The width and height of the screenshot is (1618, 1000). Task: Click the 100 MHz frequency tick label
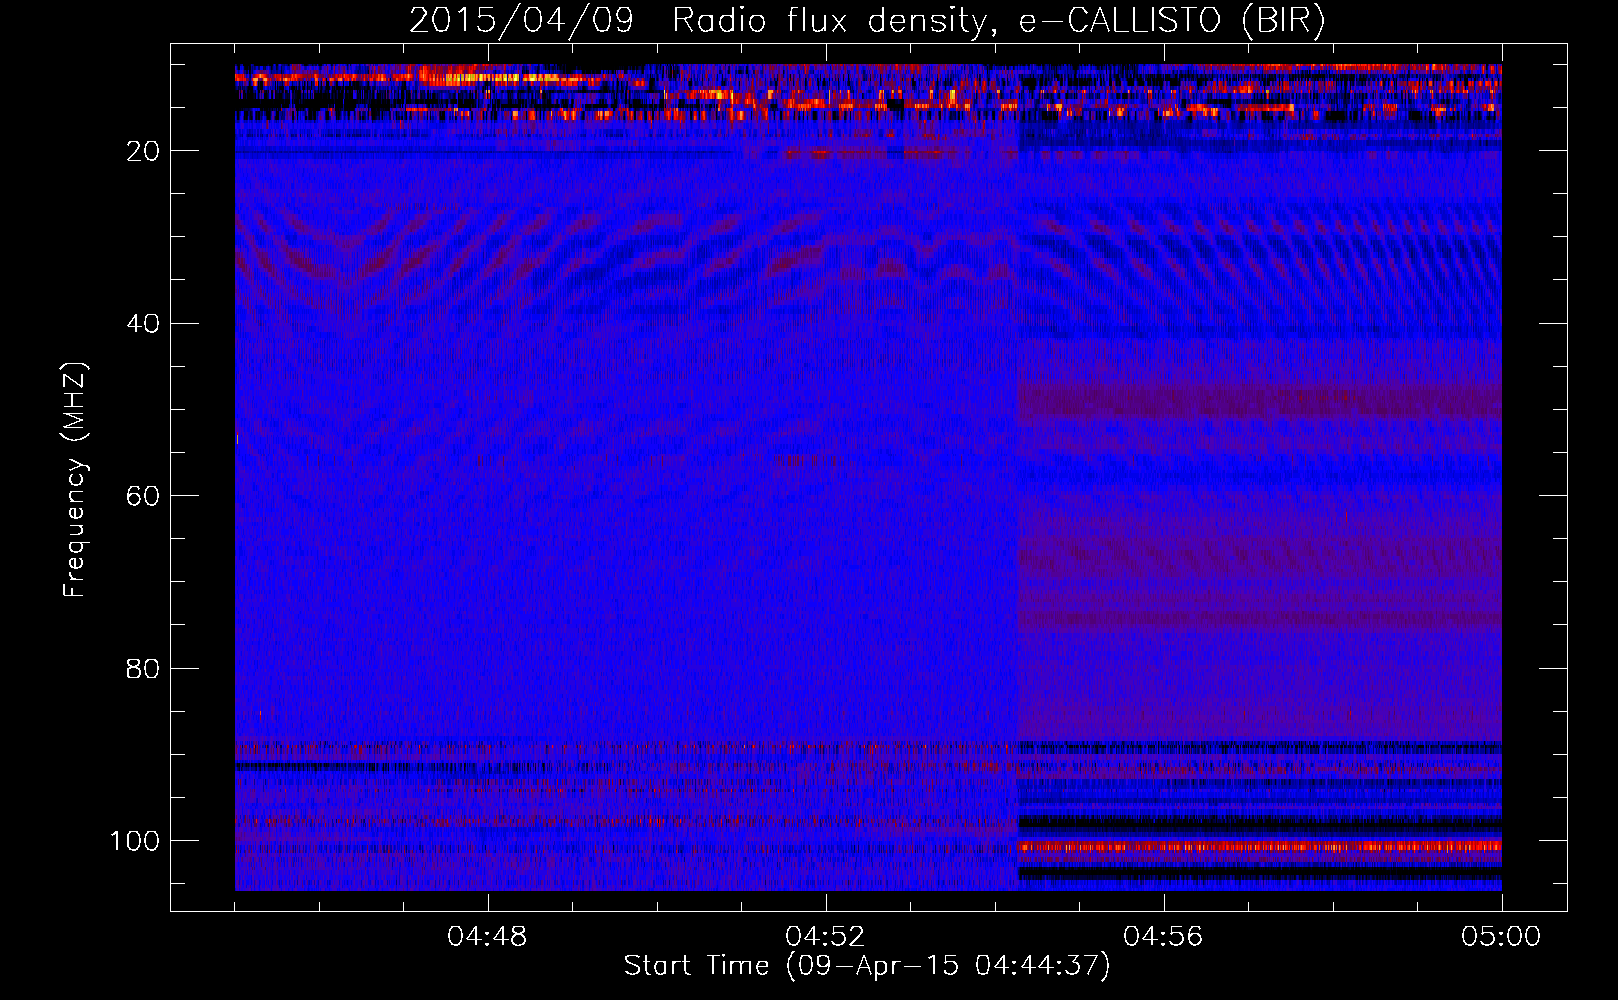click(135, 841)
